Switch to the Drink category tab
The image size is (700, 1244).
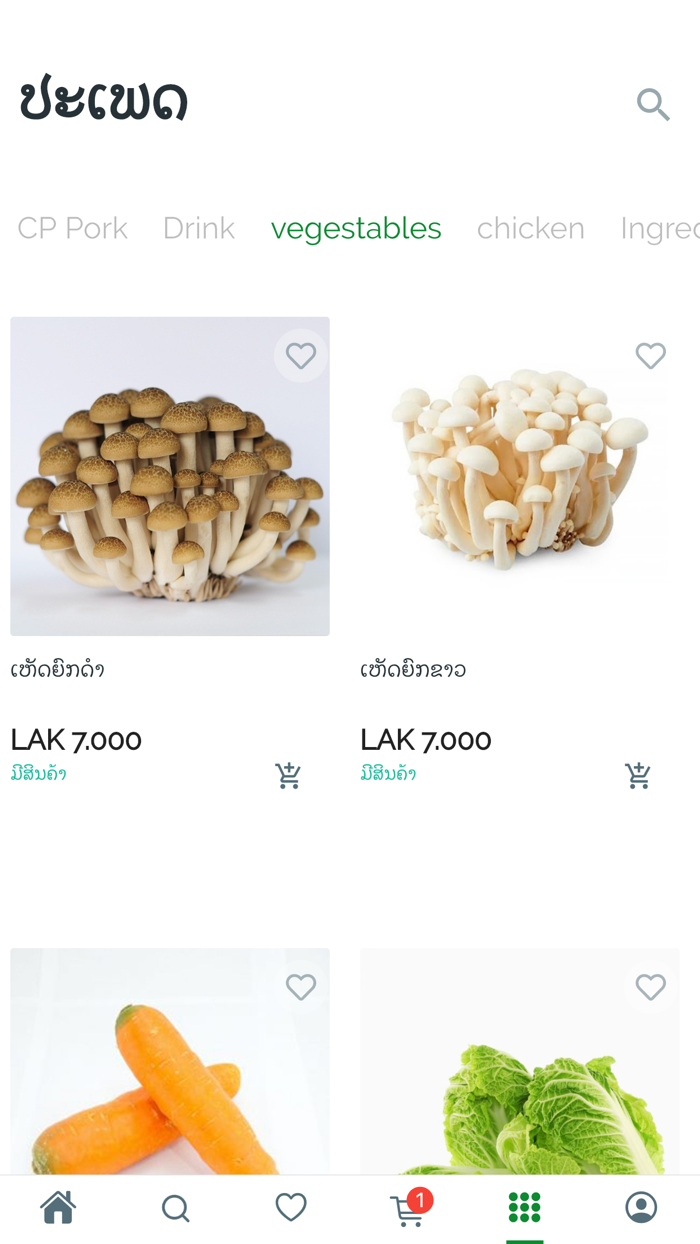point(198,228)
